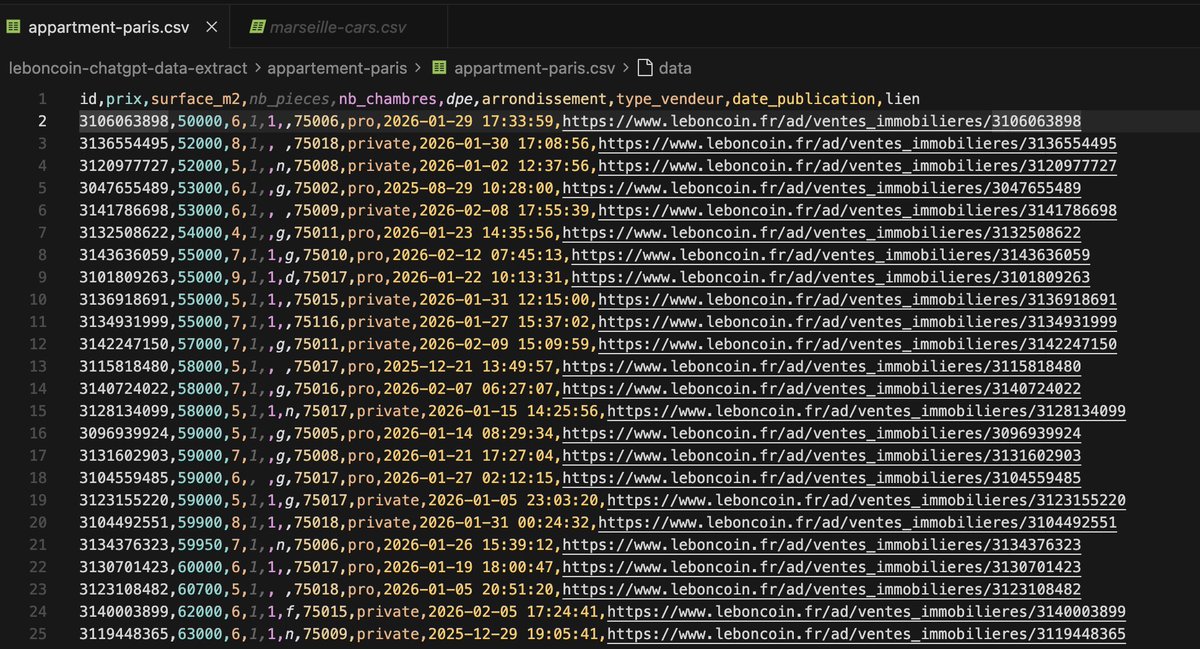
Task: Click the 'lien' header text
Action: (904, 99)
